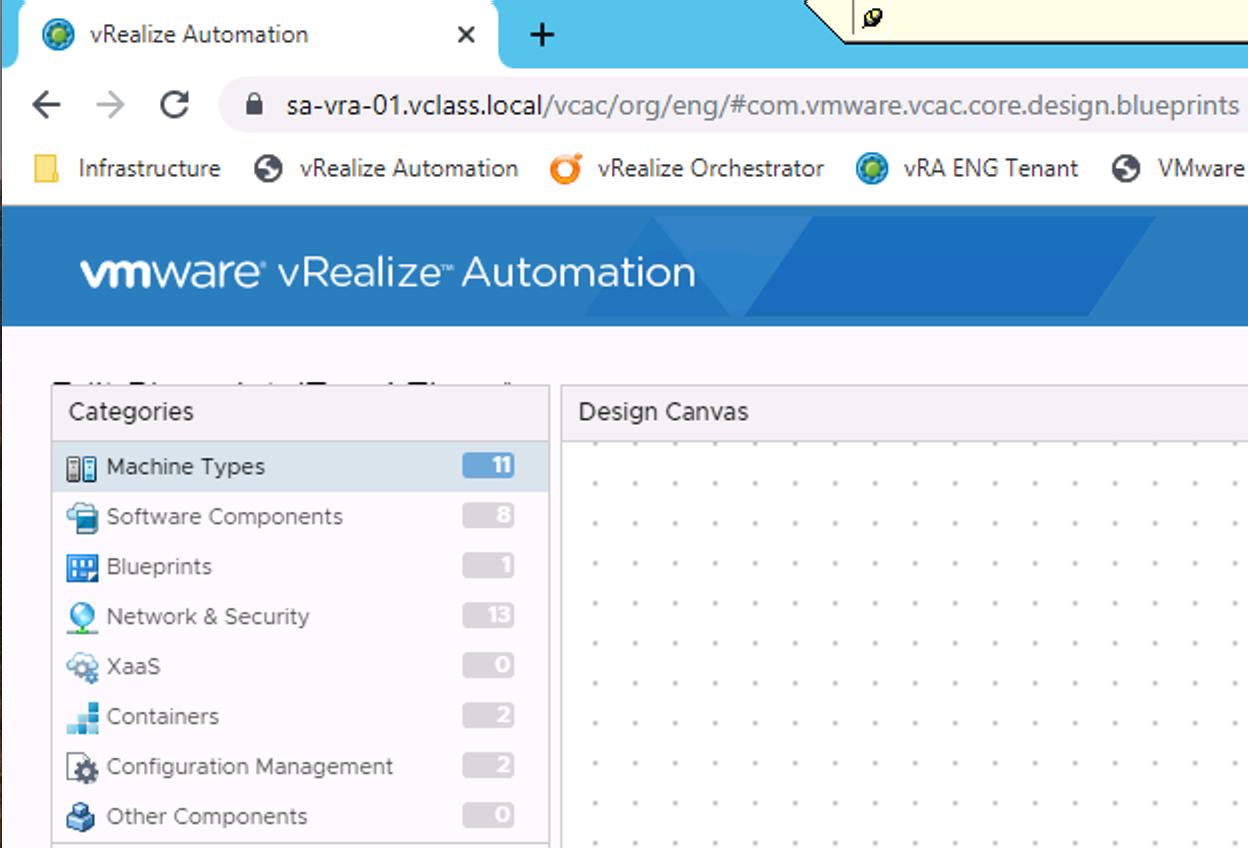Select the Network & Security globe icon
Image resolution: width=1248 pixels, height=848 pixels.
87,616
